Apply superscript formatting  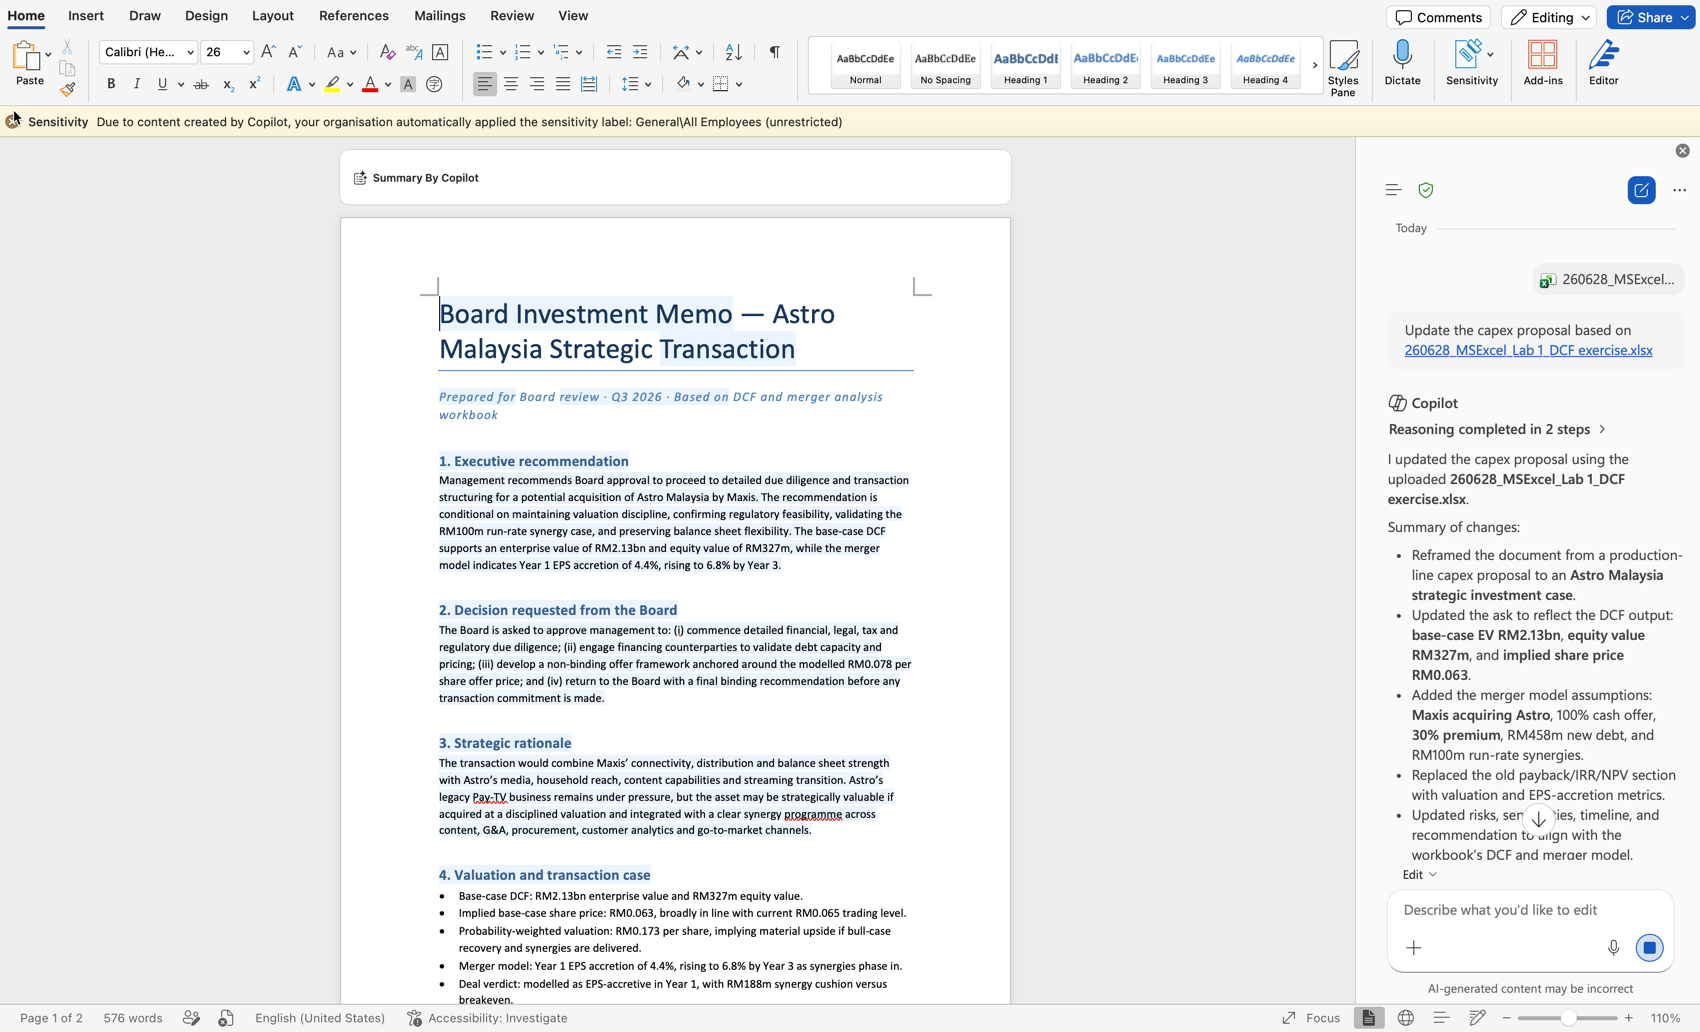[x=254, y=84]
